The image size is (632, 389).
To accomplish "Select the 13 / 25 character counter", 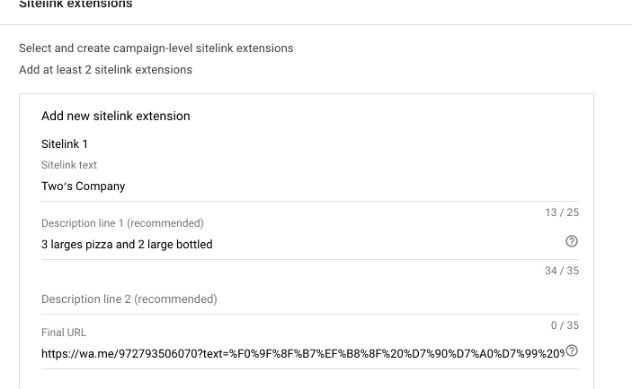I will pyautogui.click(x=562, y=212).
